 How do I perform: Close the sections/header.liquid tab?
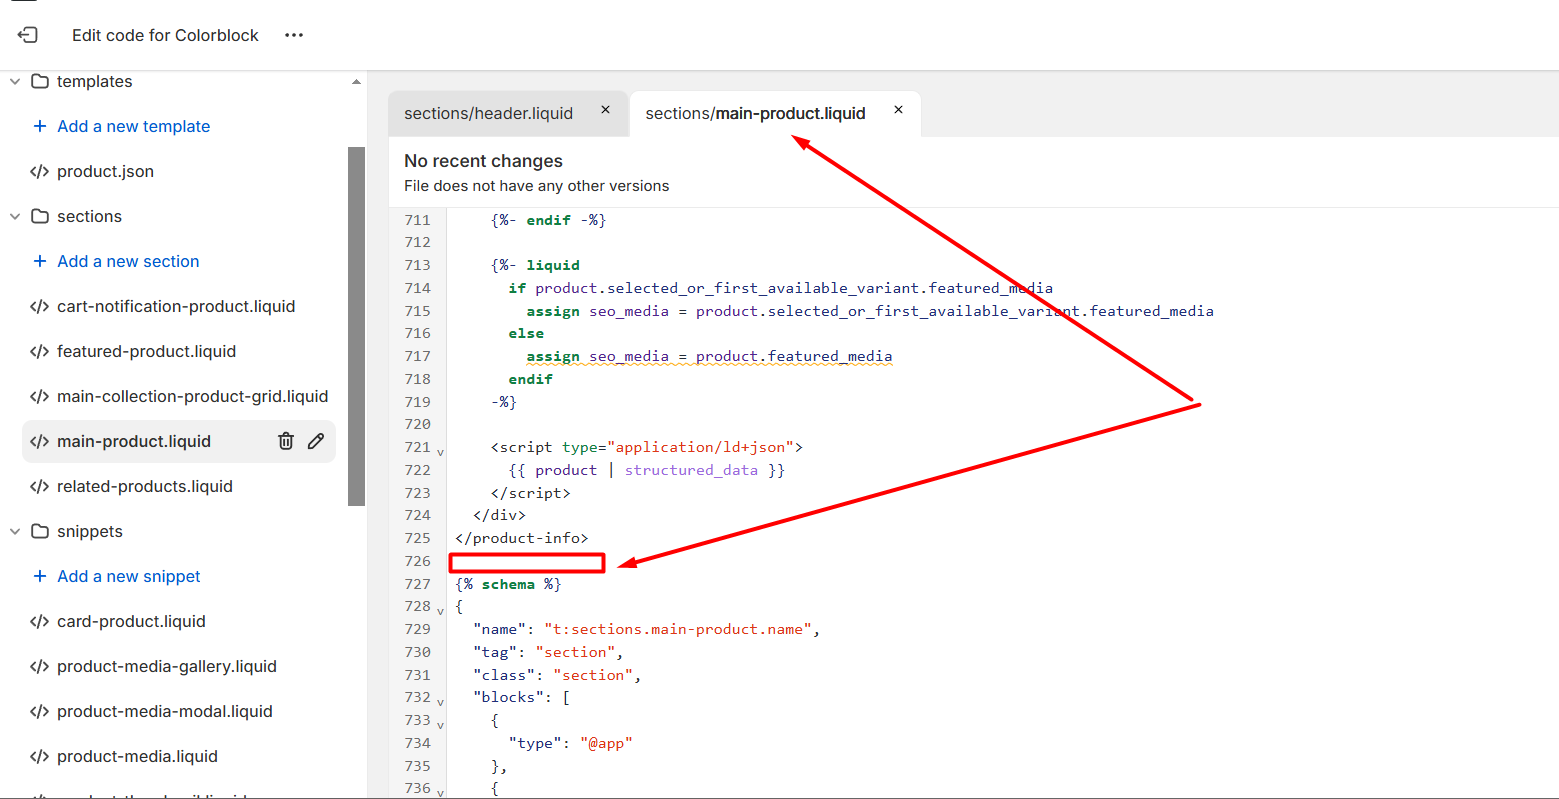pos(605,110)
